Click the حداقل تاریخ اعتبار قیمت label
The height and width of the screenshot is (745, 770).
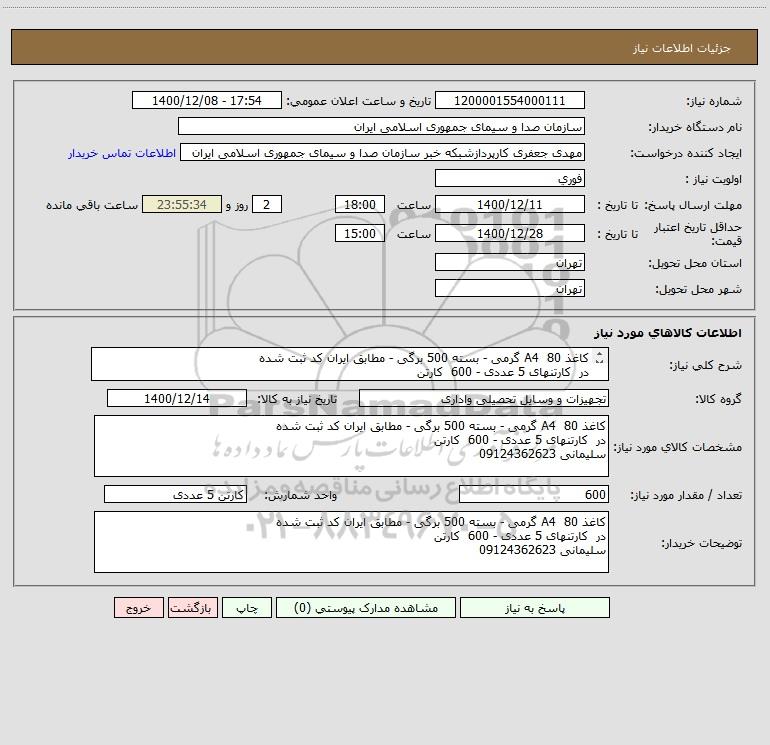point(697,234)
